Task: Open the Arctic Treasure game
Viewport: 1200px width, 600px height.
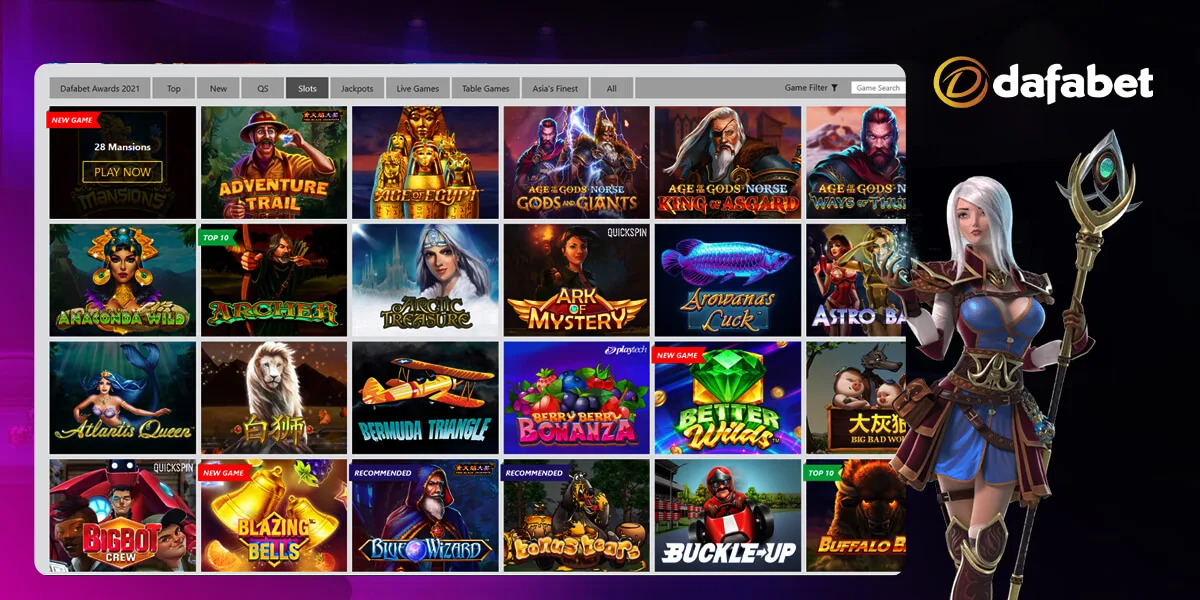Action: [x=425, y=280]
